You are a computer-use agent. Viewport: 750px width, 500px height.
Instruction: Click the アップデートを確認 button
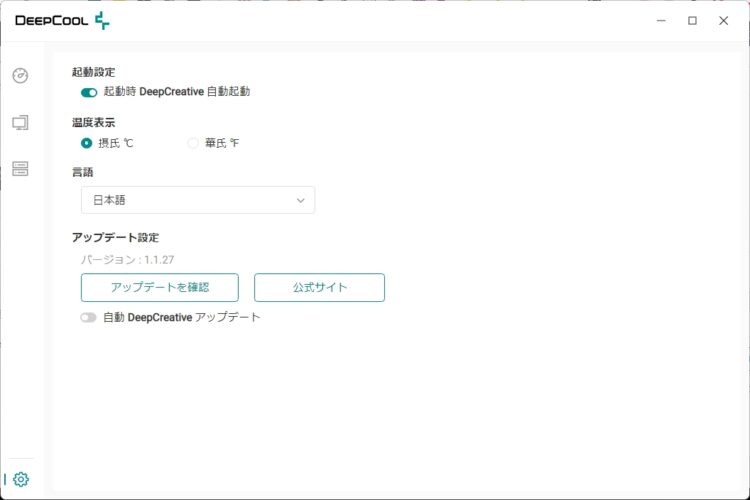tap(160, 288)
